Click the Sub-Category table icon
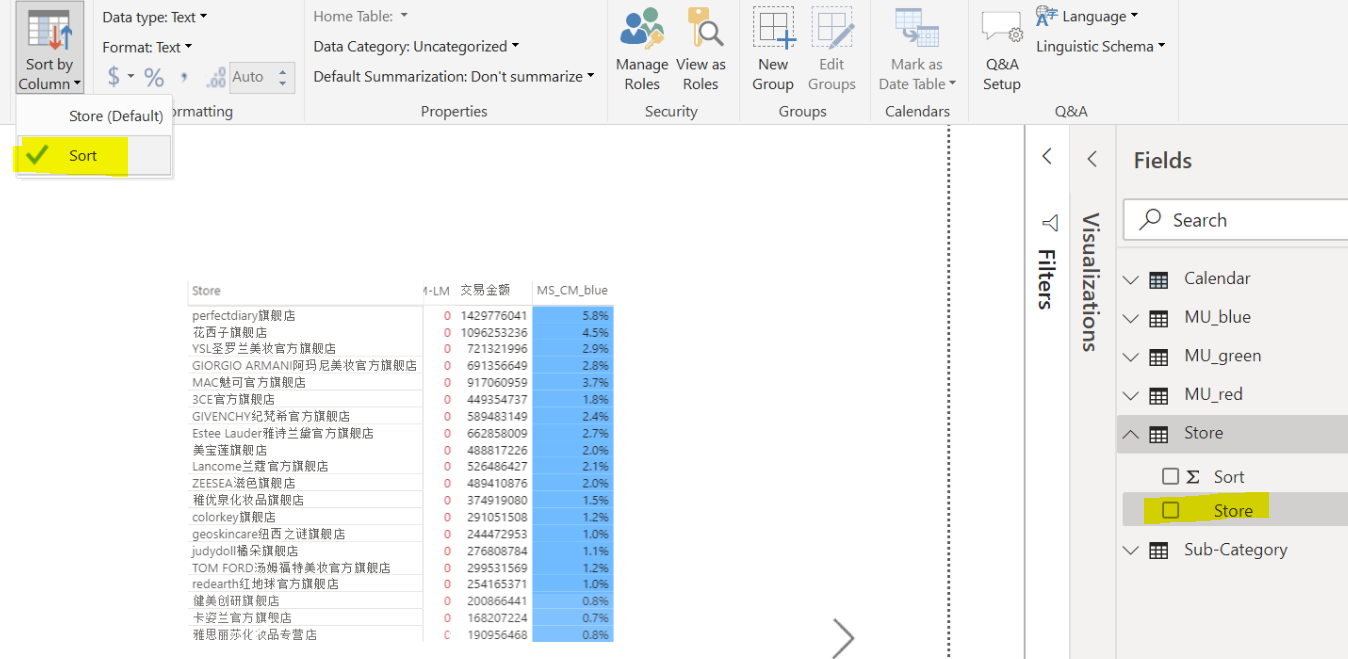The height and width of the screenshot is (659, 1348). (x=1159, y=550)
